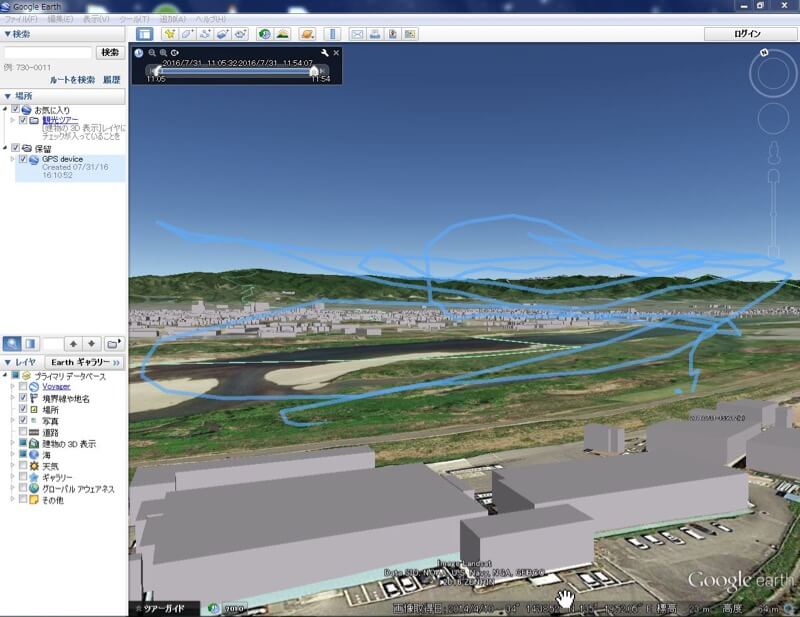Open the Earth ギャラリー button
Screen dimensions: 800x617
[x=85, y=362]
